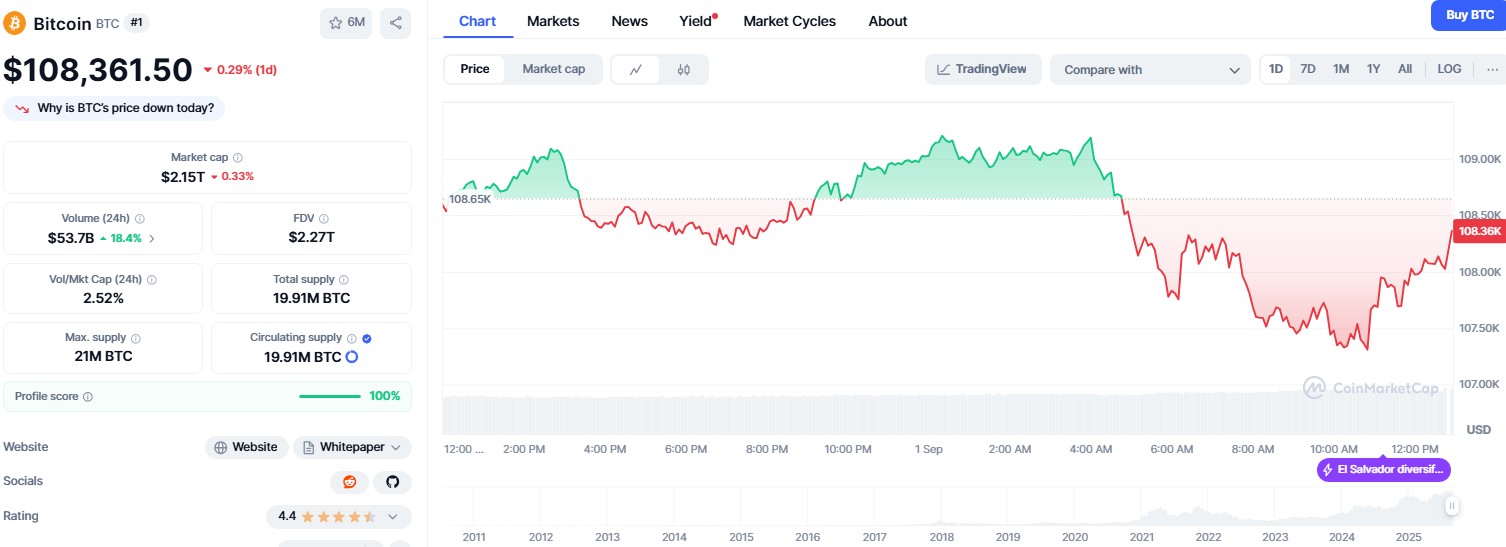Viewport: 1506px width, 547px height.
Task: Click the El Salvador news event marker
Action: tap(1383, 469)
